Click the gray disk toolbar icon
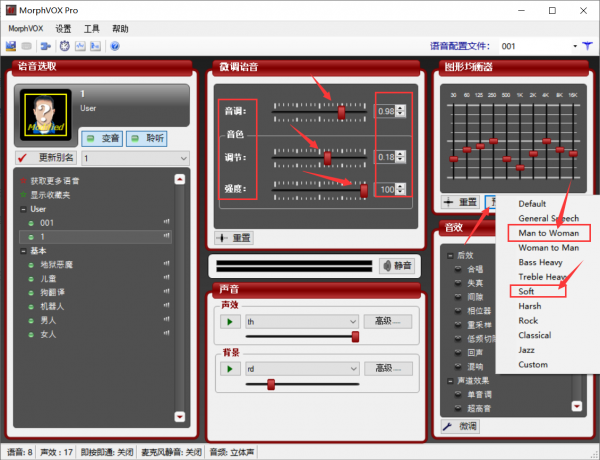Viewport: 600px width, 460px height. point(26,46)
